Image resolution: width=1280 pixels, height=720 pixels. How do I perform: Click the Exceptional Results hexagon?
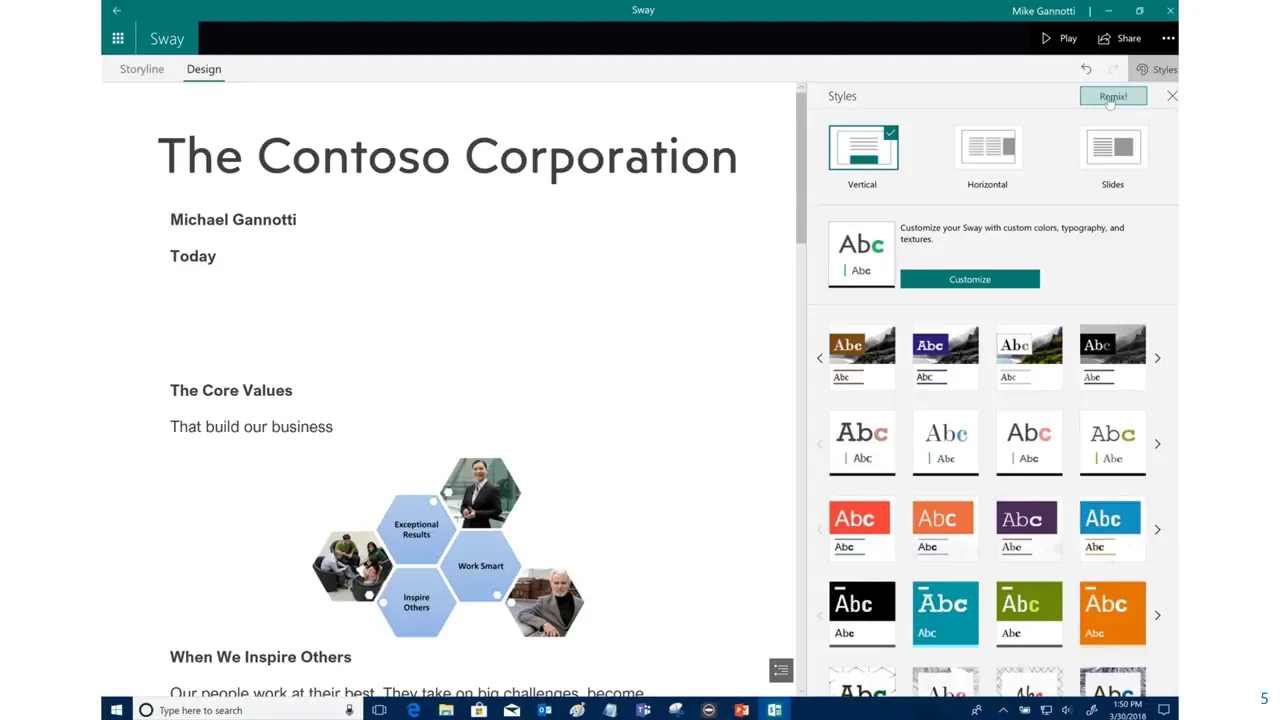tap(416, 529)
